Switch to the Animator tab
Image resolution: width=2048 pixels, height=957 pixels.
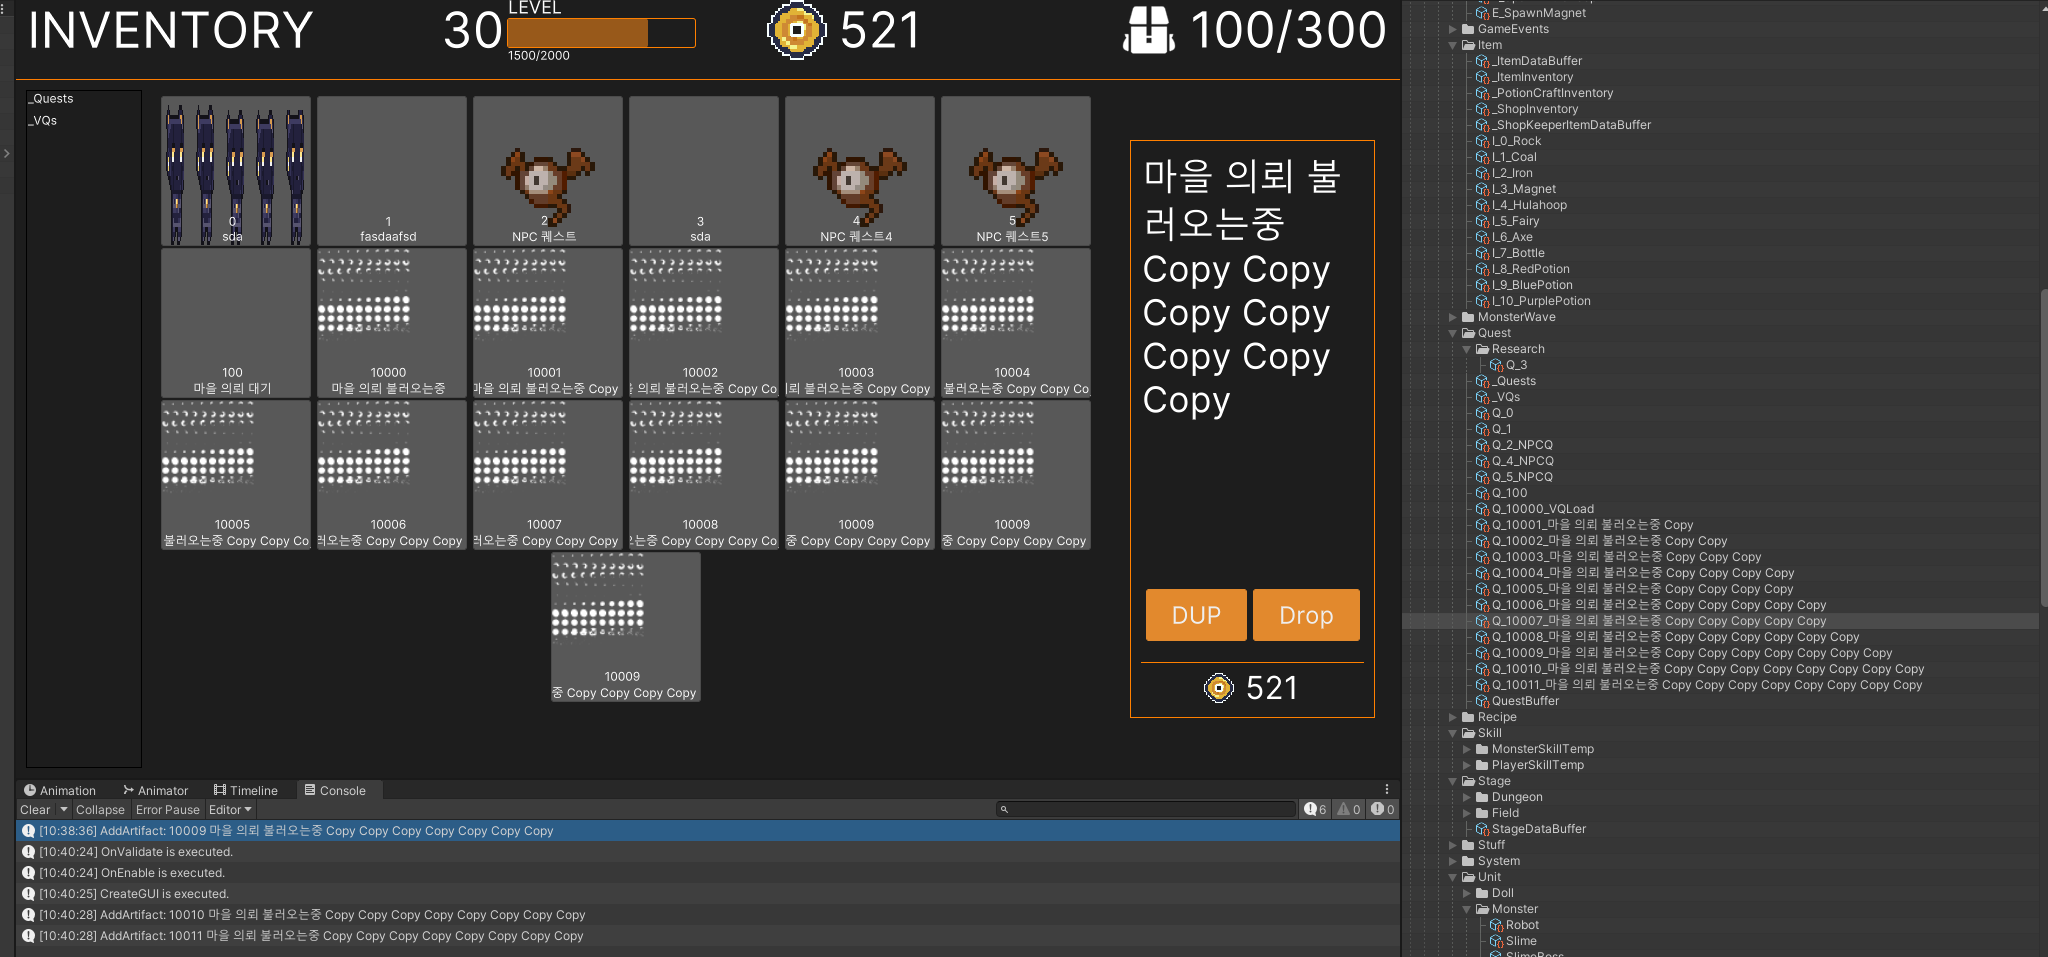point(155,790)
